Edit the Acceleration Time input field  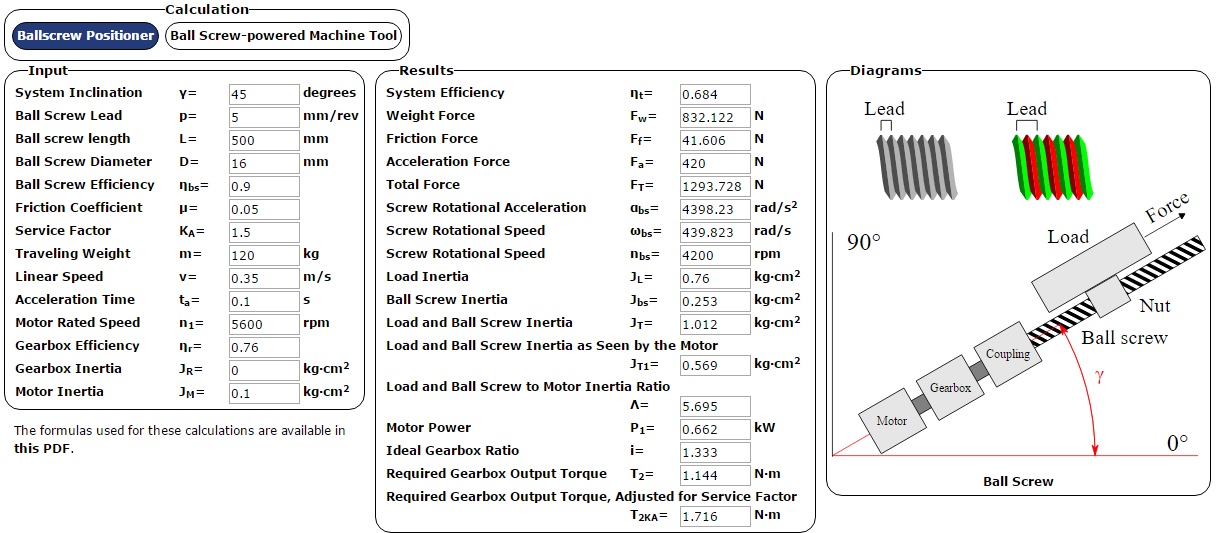coord(264,301)
